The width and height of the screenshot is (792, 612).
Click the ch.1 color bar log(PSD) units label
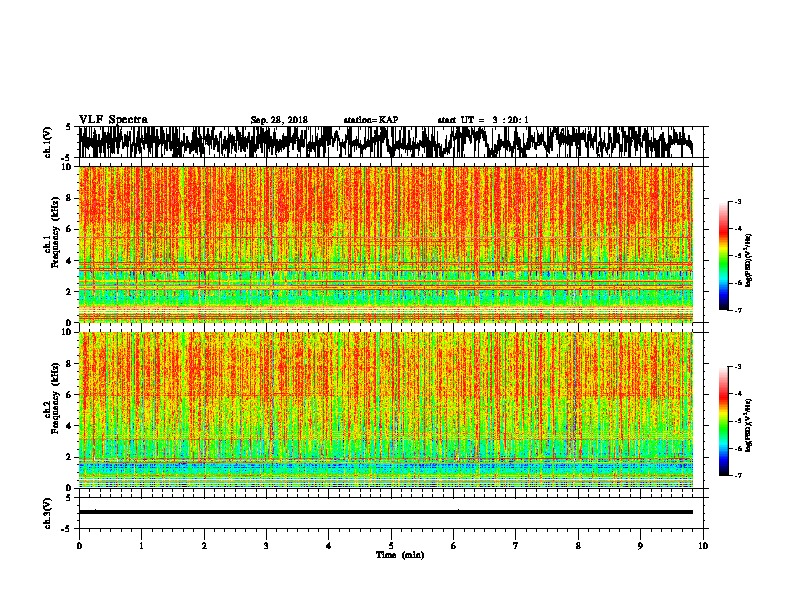tap(749, 261)
